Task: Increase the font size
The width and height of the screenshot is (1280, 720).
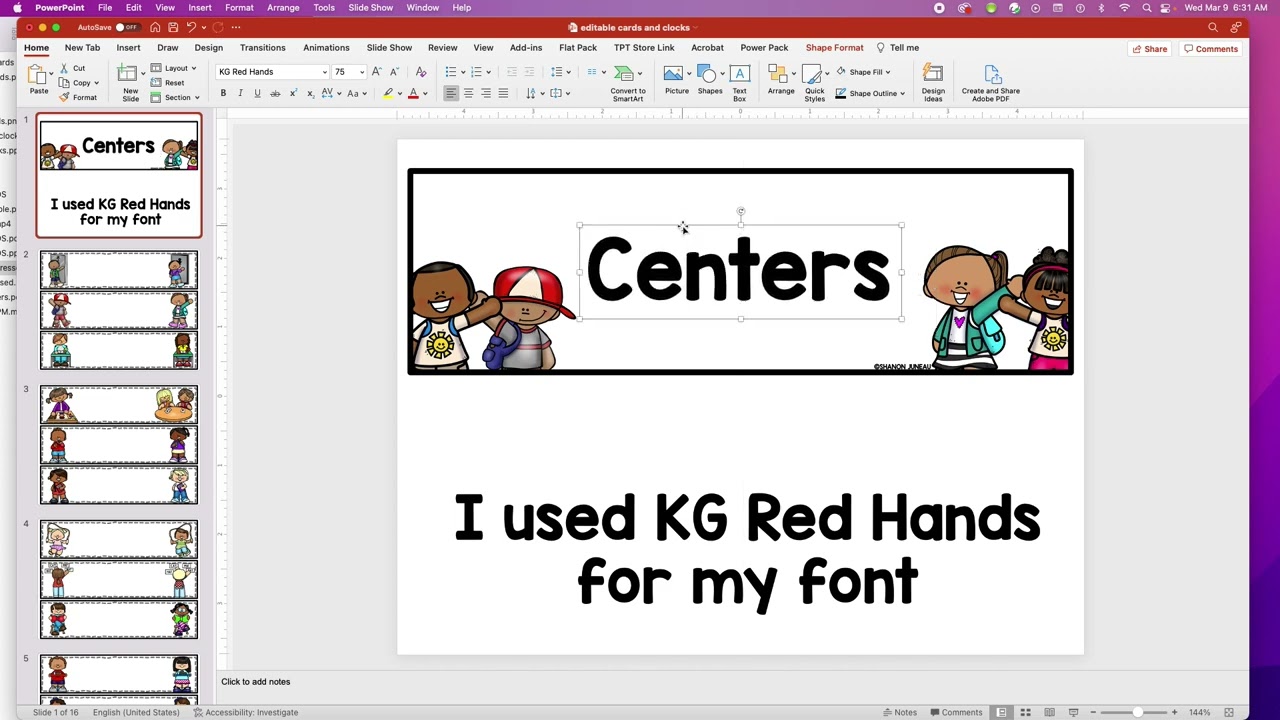Action: coord(377,72)
